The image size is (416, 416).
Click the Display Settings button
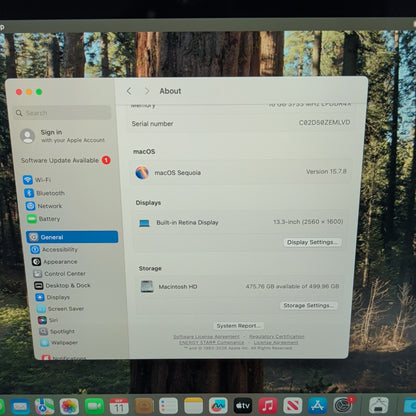[312, 242]
